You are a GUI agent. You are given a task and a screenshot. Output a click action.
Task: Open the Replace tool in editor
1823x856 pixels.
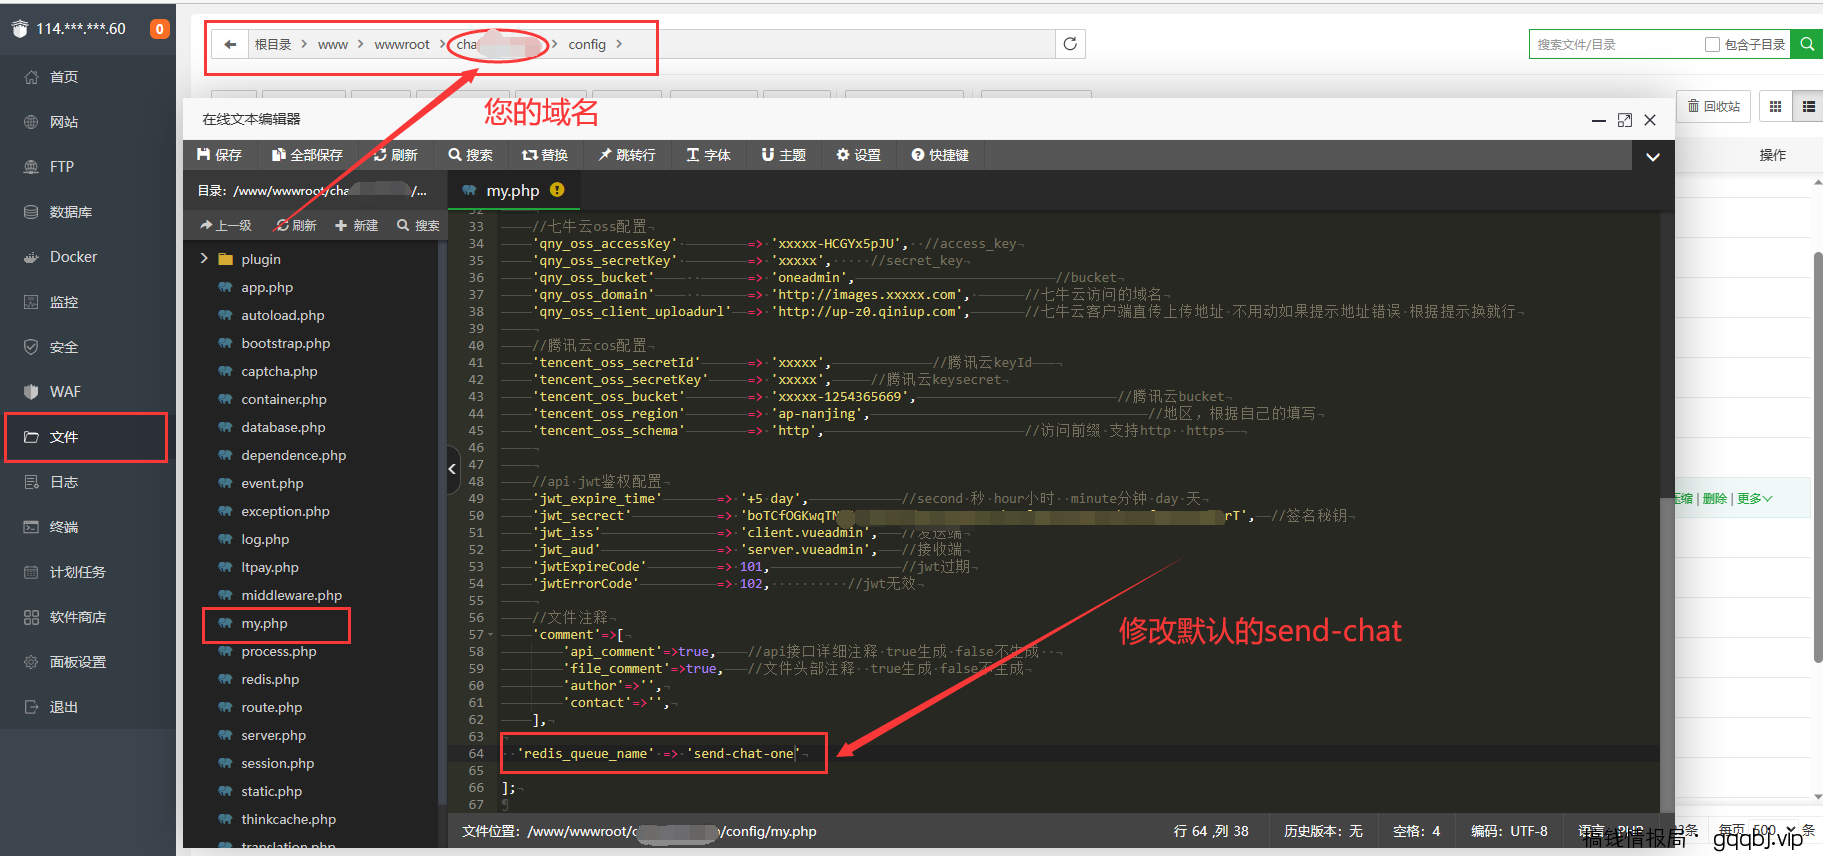[x=544, y=155]
